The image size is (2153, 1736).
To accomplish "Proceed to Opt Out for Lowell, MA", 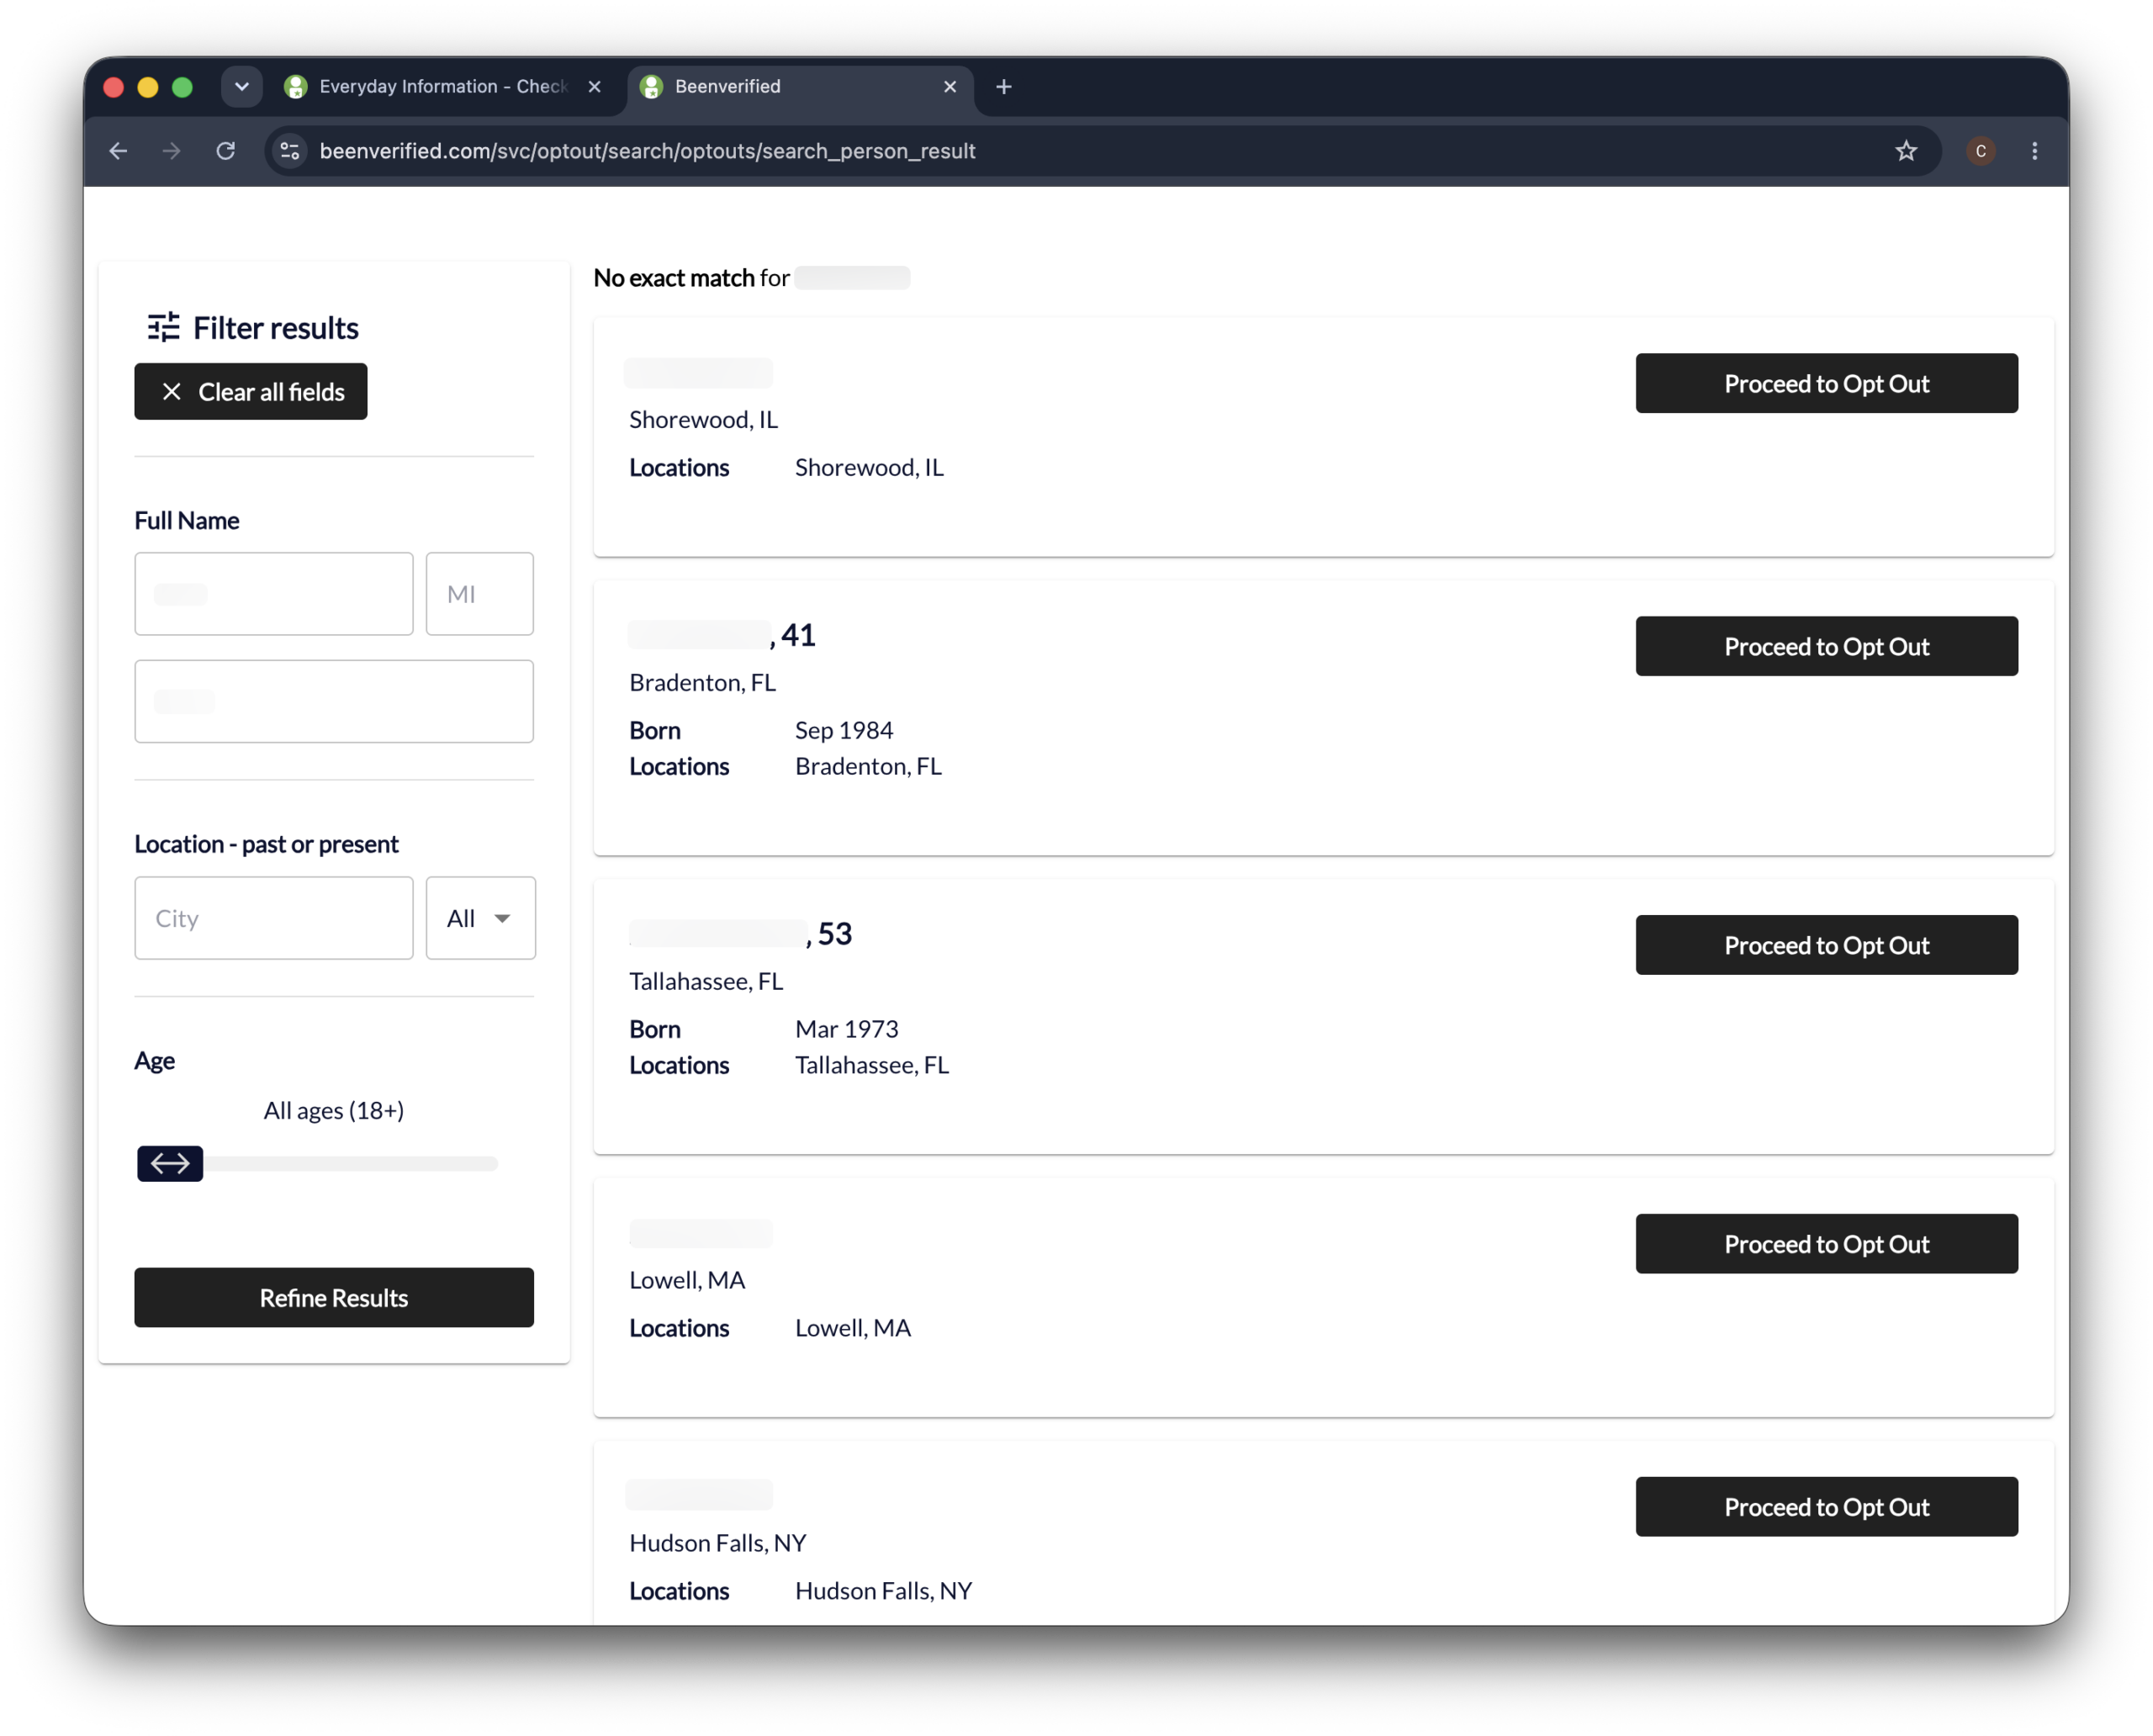I will (1826, 1244).
